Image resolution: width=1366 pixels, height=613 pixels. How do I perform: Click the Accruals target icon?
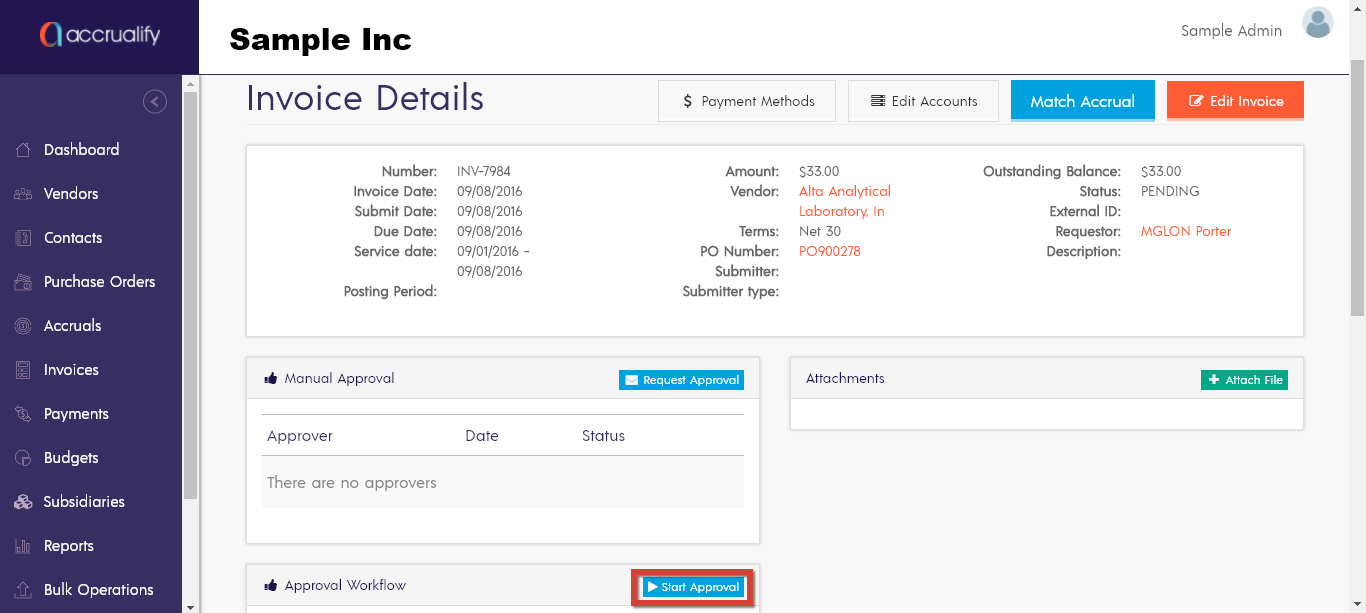[x=23, y=326]
